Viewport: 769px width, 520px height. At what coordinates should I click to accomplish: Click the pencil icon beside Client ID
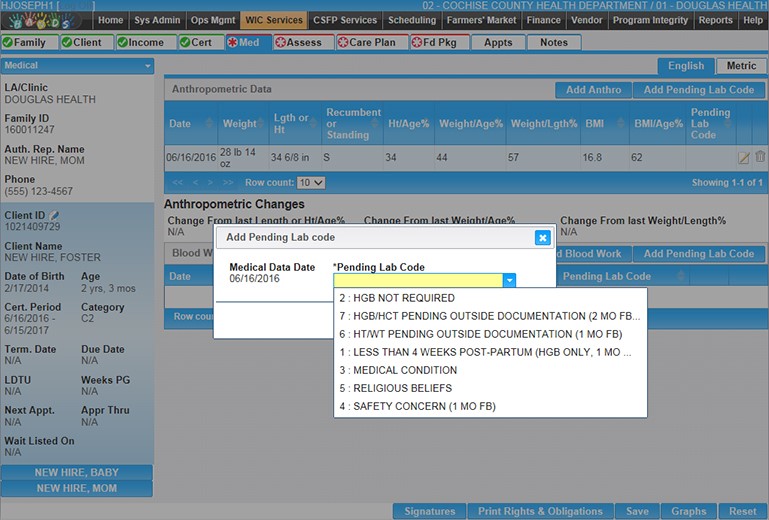pos(55,215)
